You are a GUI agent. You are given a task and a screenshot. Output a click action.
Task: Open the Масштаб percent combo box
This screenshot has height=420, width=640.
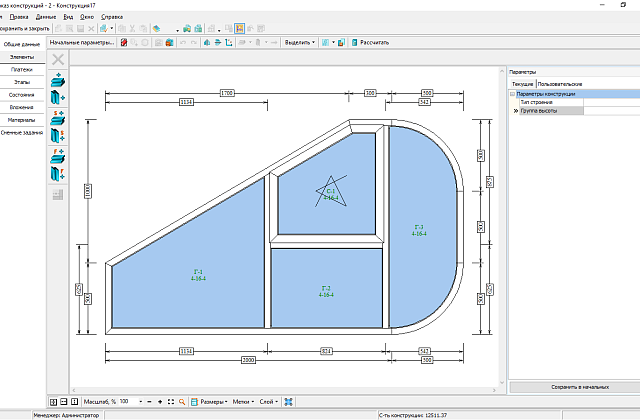(131, 402)
